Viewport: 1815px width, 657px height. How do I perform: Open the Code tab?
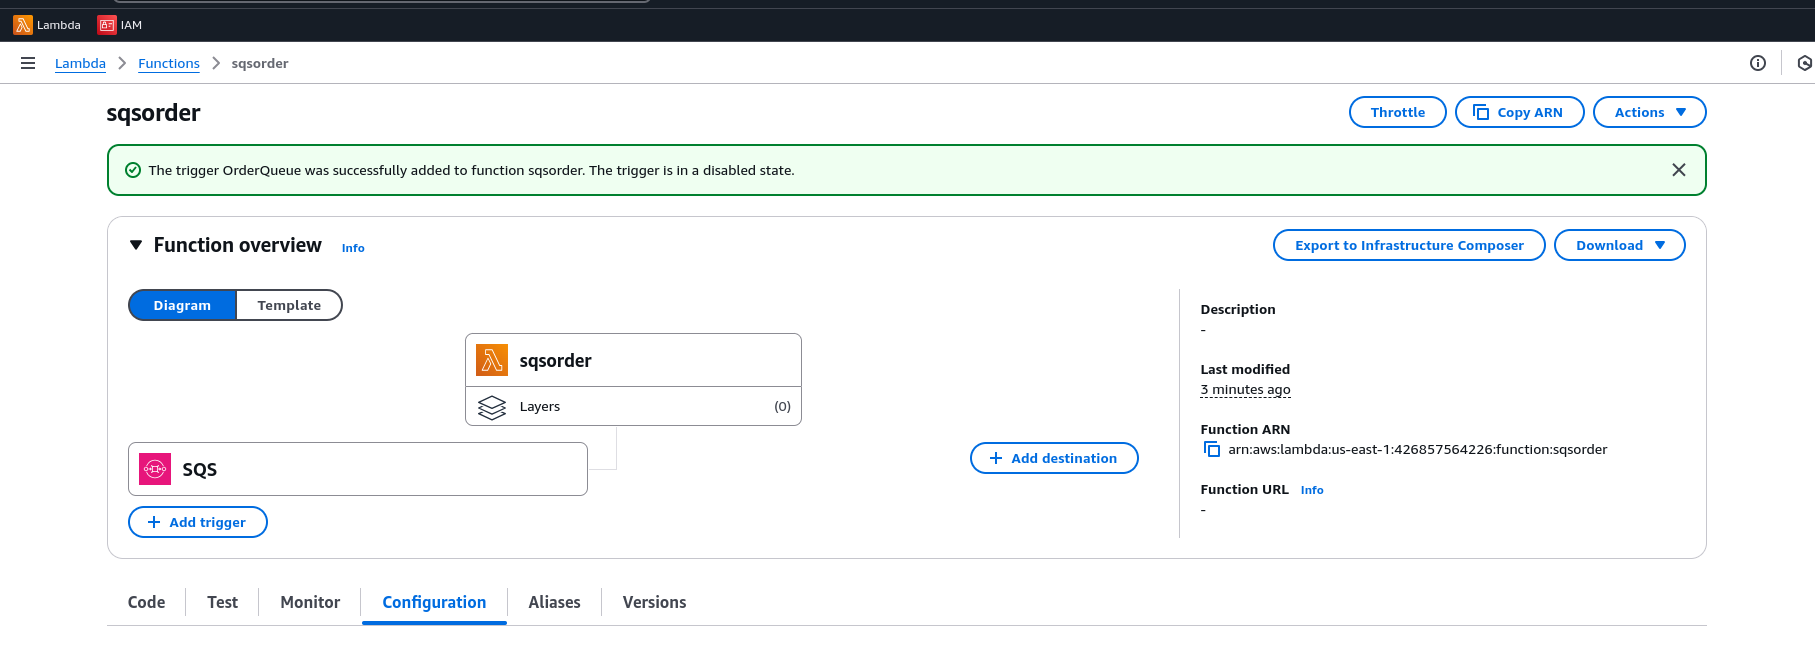coord(146,602)
